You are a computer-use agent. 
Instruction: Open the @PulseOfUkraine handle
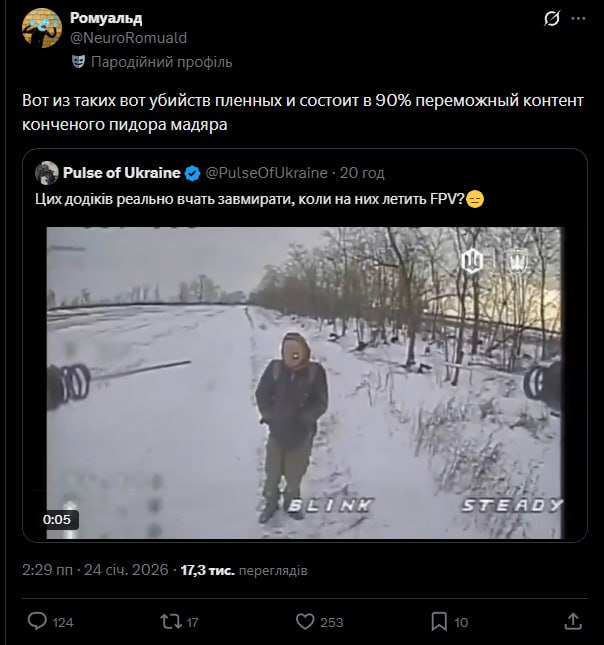266,173
